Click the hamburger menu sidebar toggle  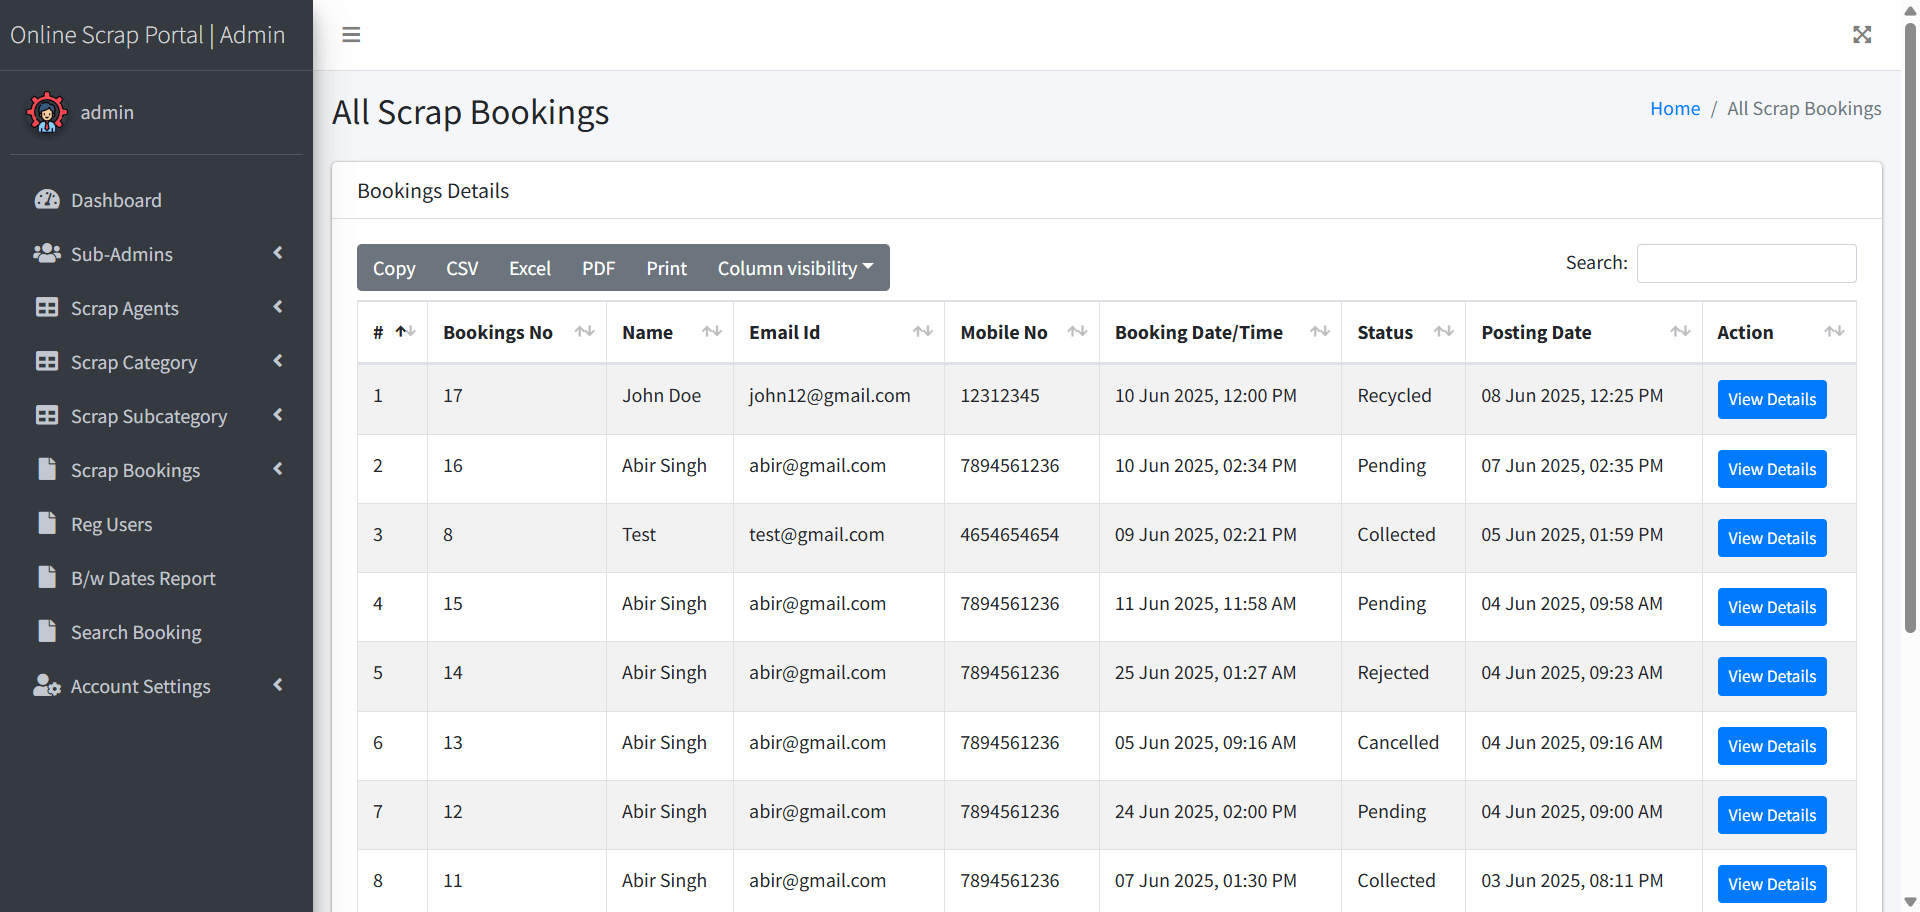351,35
